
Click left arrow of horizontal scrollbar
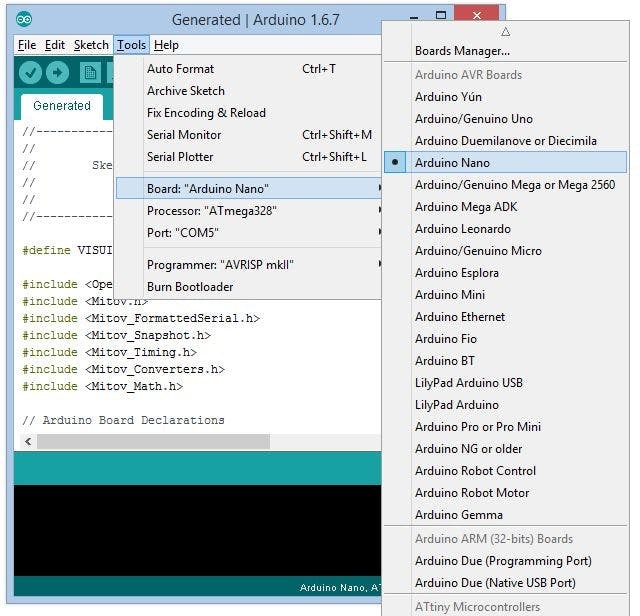click(28, 441)
